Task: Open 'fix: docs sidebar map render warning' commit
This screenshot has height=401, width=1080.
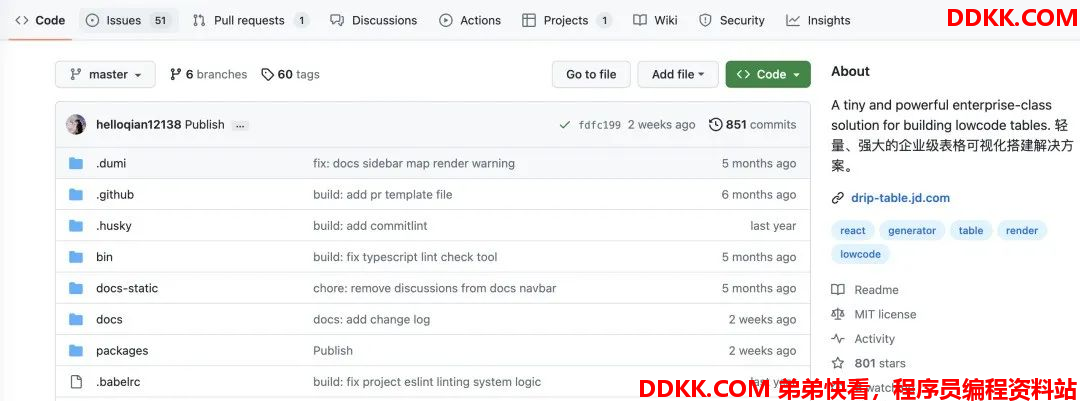Action: (414, 163)
